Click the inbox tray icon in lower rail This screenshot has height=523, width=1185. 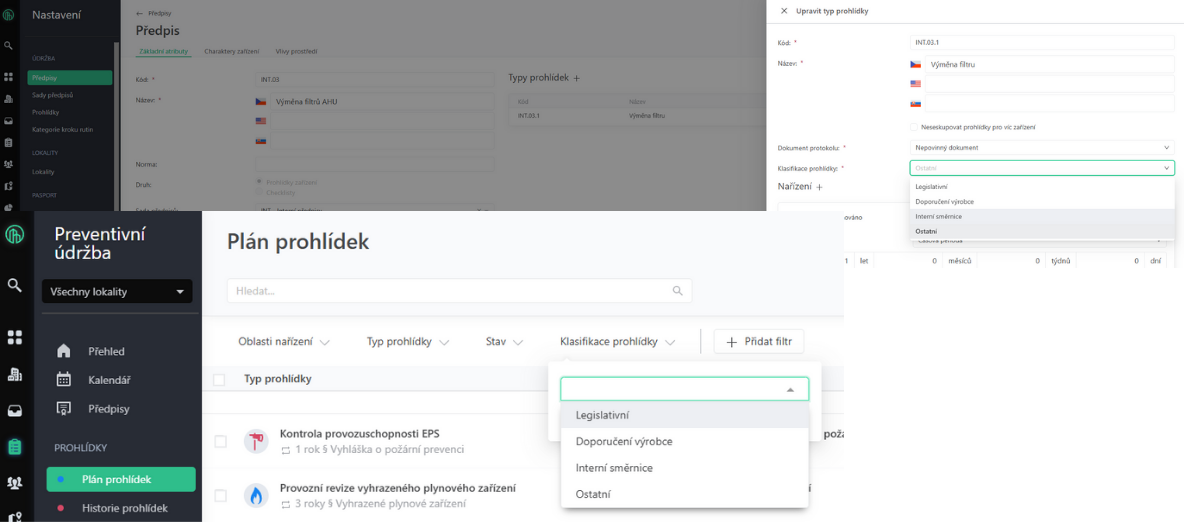click(14, 410)
